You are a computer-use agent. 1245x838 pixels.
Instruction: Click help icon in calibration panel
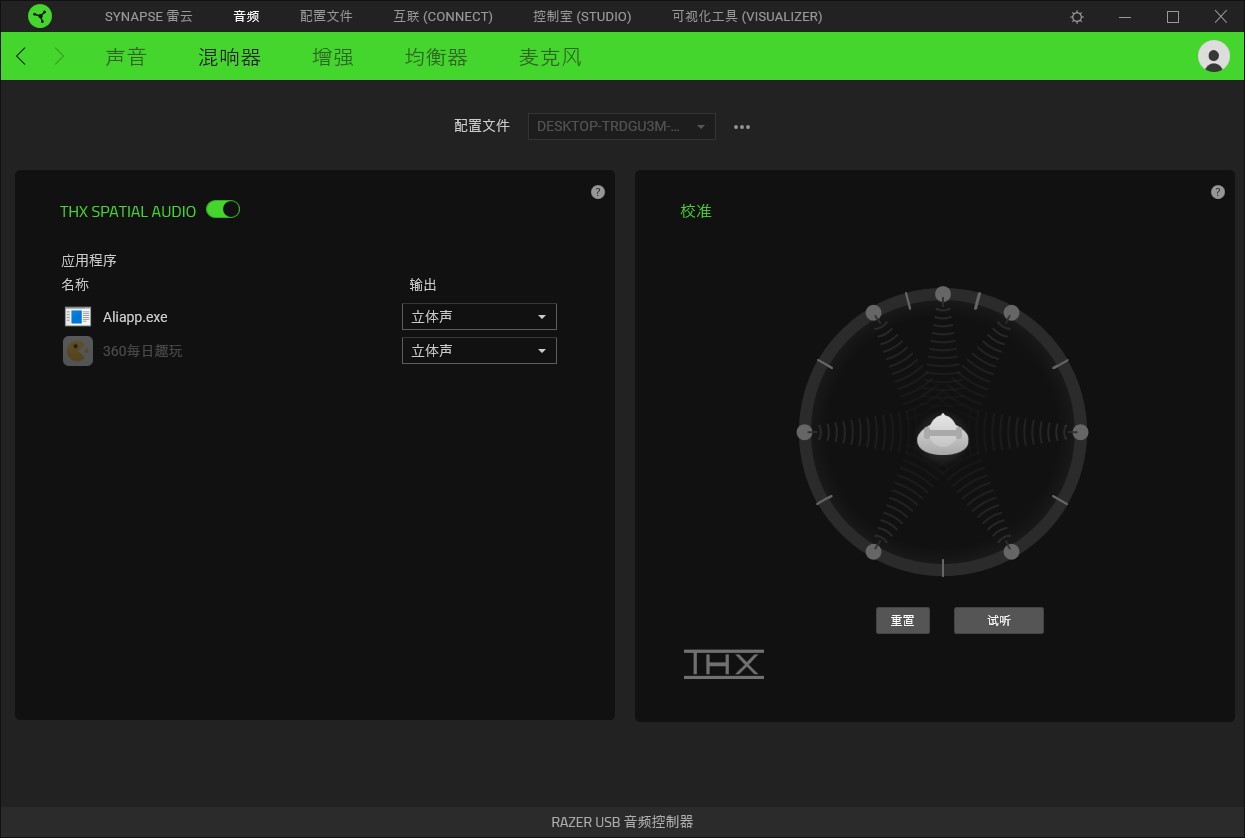(1218, 192)
